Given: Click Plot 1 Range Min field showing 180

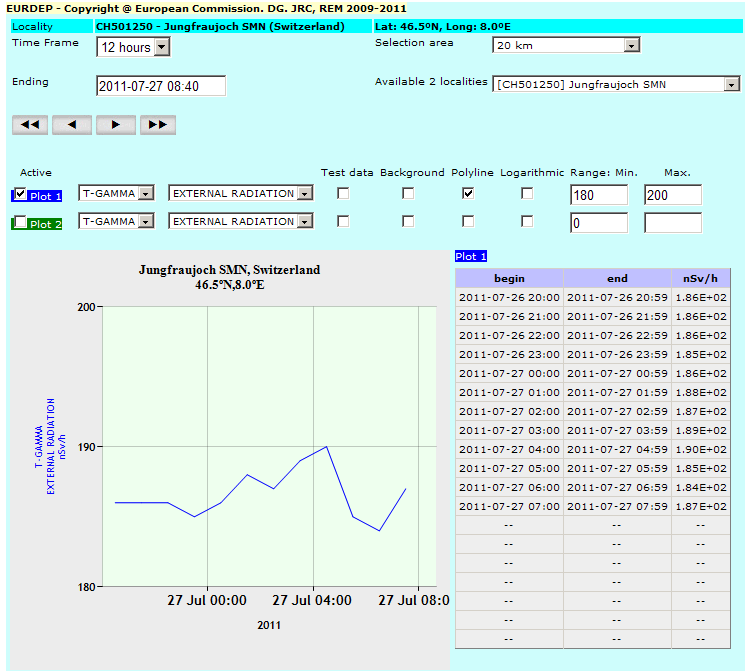Looking at the screenshot, I should coord(599,194).
